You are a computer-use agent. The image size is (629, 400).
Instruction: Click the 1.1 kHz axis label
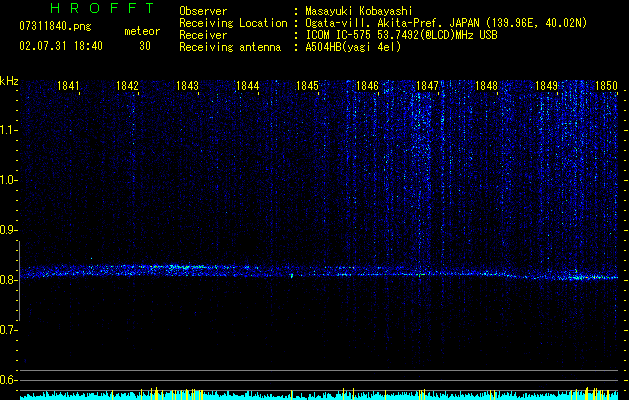pos(8,130)
